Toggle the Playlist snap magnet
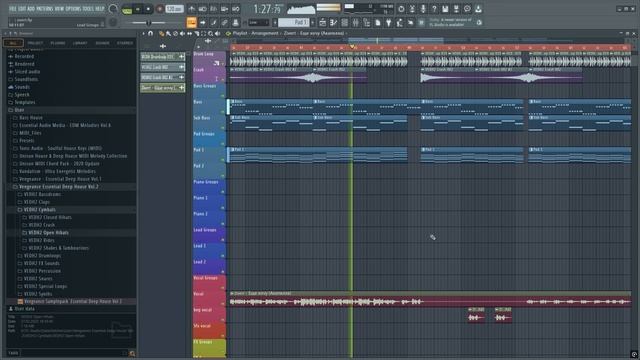The image size is (640, 360). click(151, 33)
